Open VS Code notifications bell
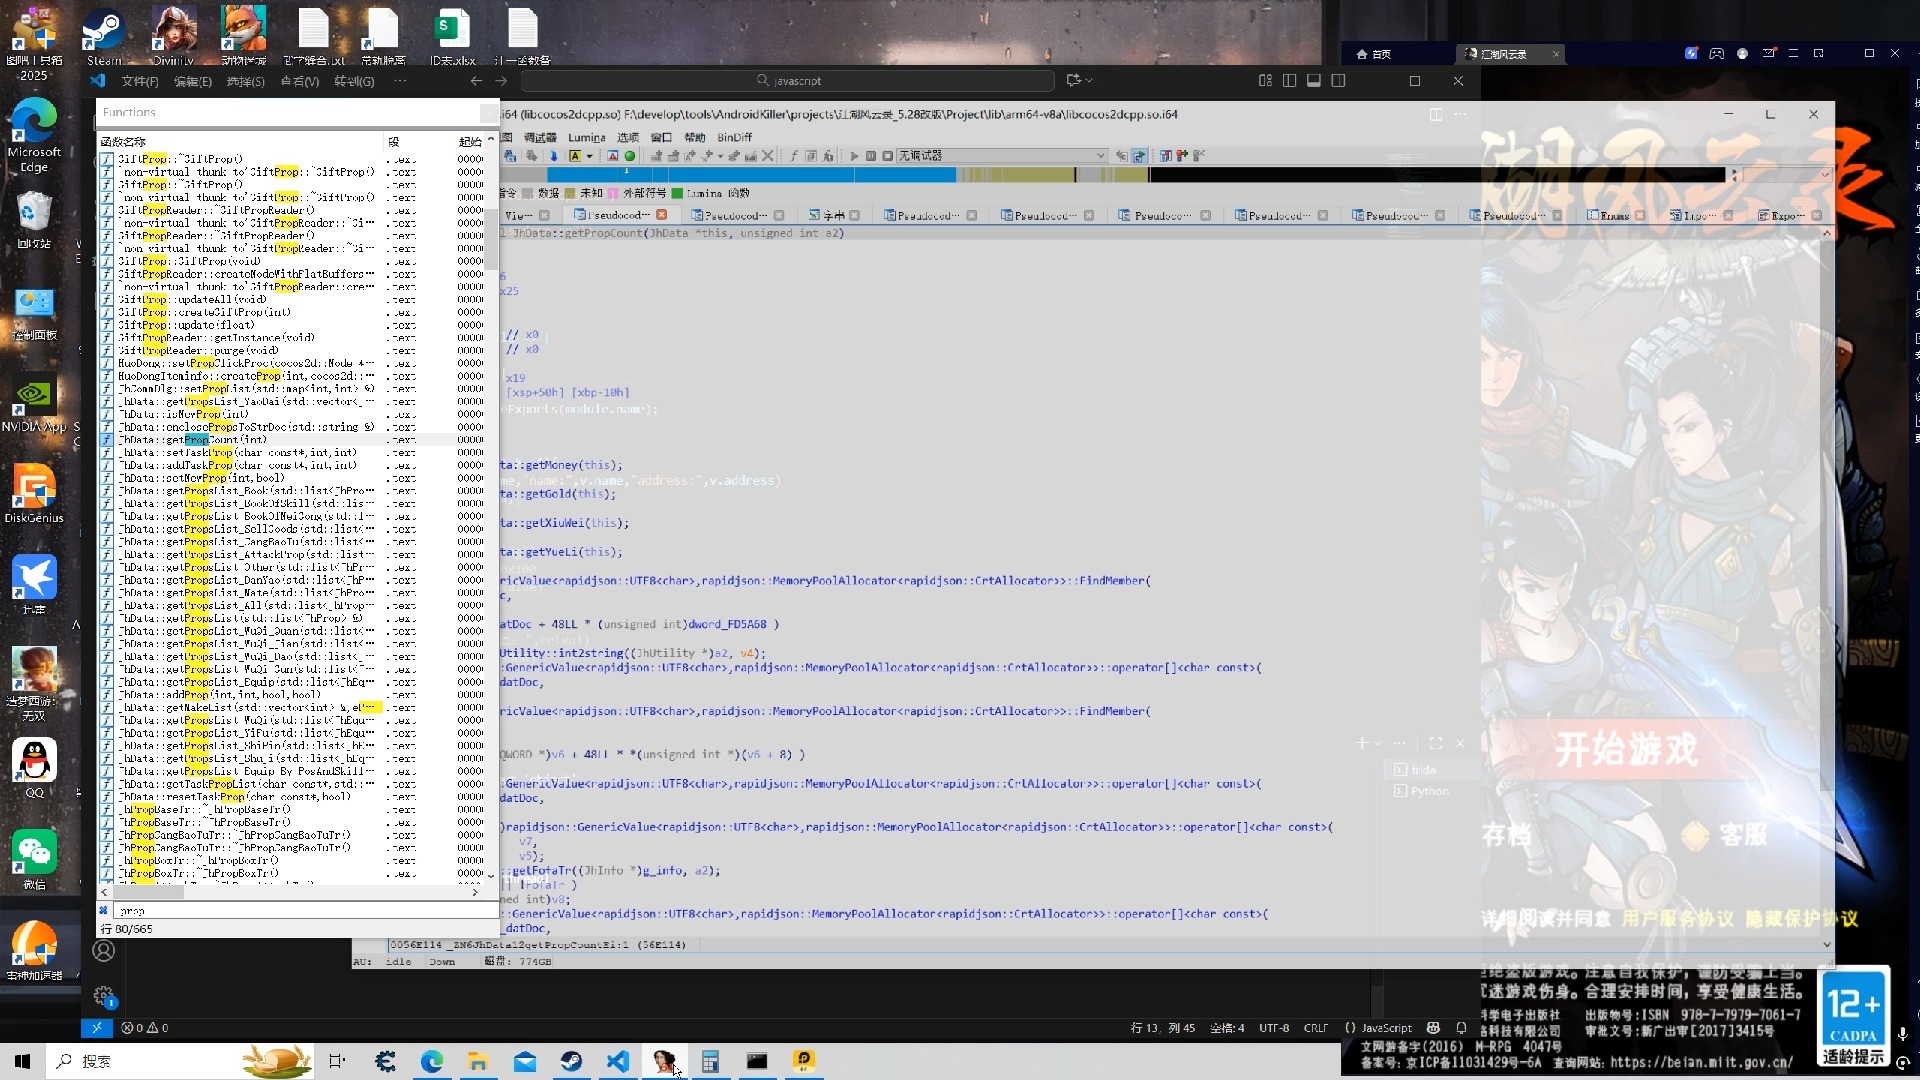 (1461, 1028)
